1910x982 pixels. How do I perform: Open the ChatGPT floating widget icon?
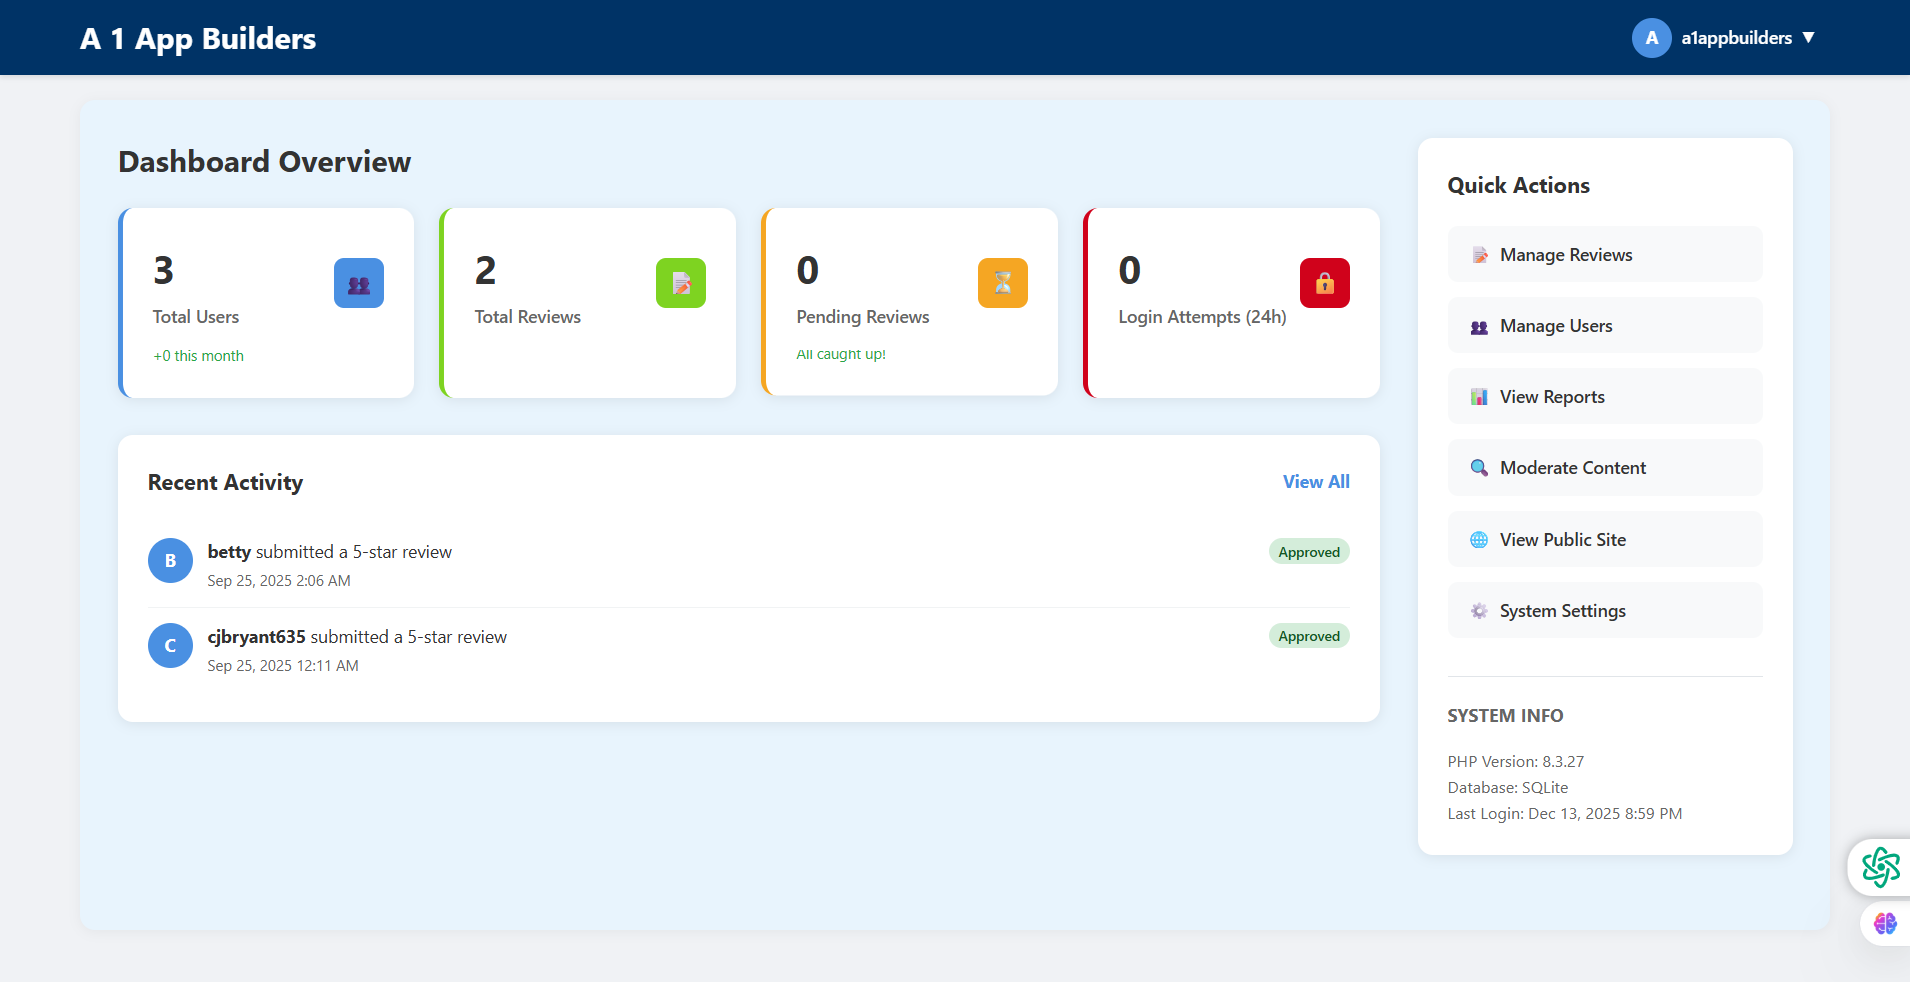tap(1880, 867)
